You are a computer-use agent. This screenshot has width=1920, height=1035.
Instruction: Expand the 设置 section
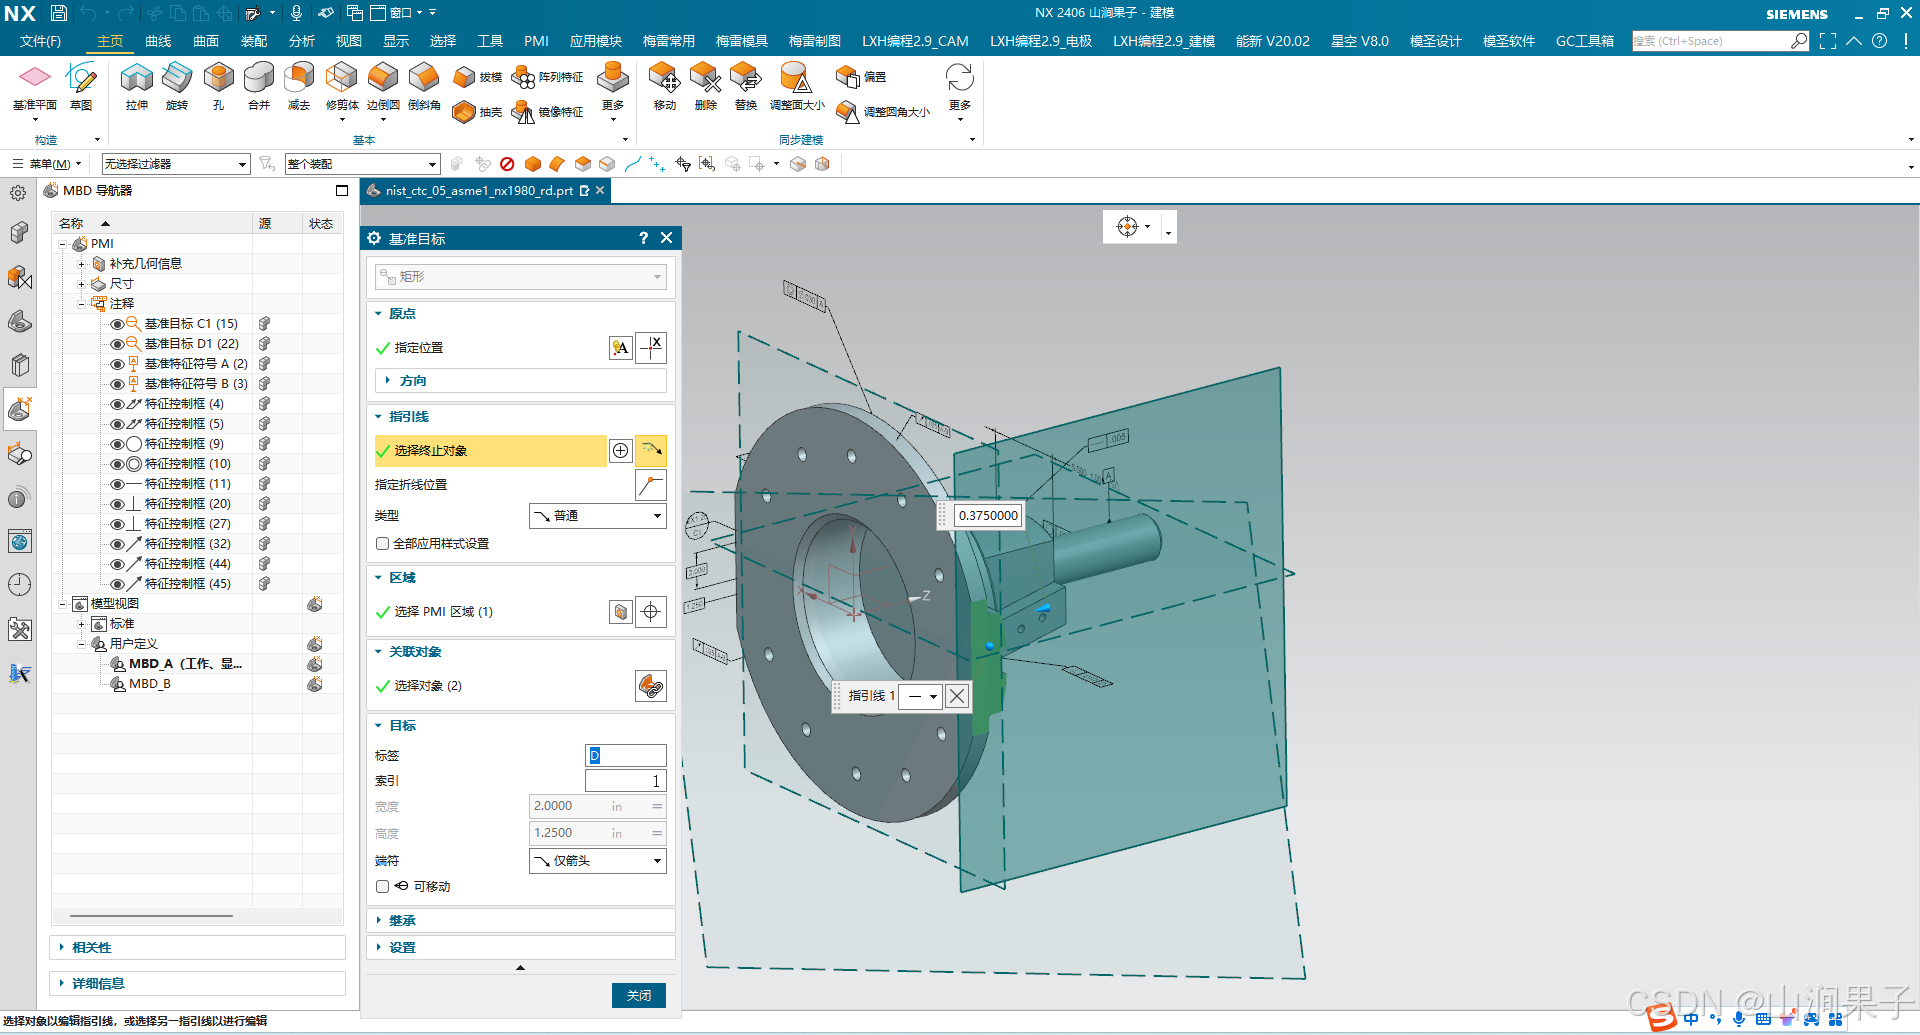(520, 948)
